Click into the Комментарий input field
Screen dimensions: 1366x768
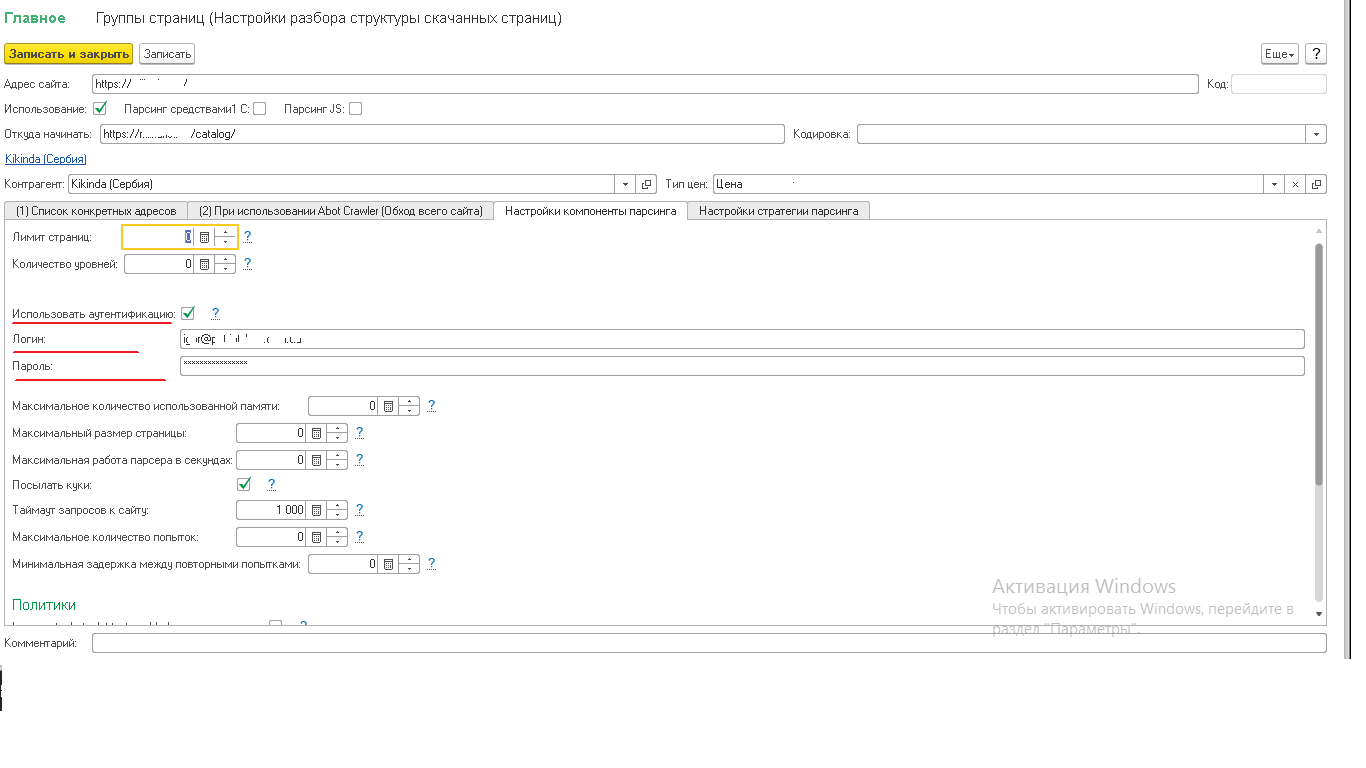708,643
